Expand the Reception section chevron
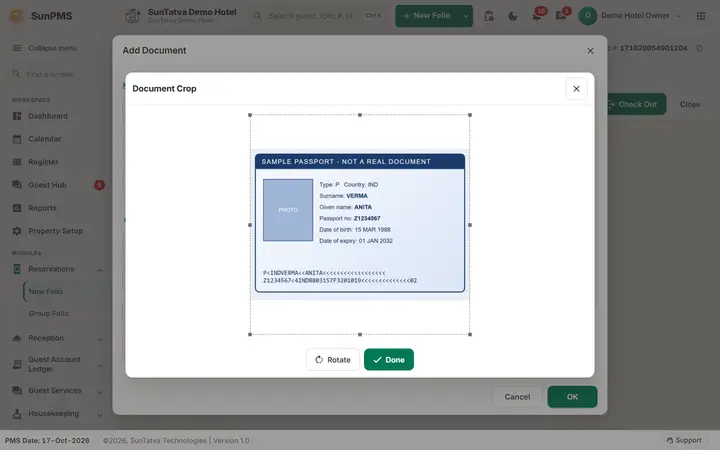The height and width of the screenshot is (450, 720). click(100, 339)
